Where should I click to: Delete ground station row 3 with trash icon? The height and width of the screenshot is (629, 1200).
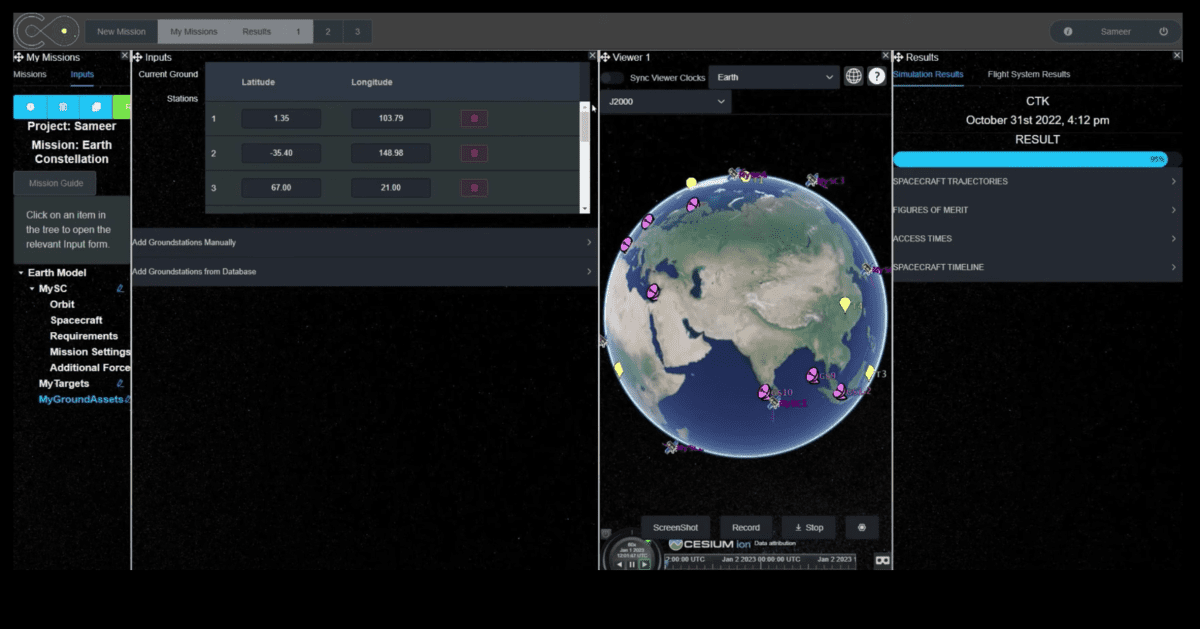click(x=474, y=188)
